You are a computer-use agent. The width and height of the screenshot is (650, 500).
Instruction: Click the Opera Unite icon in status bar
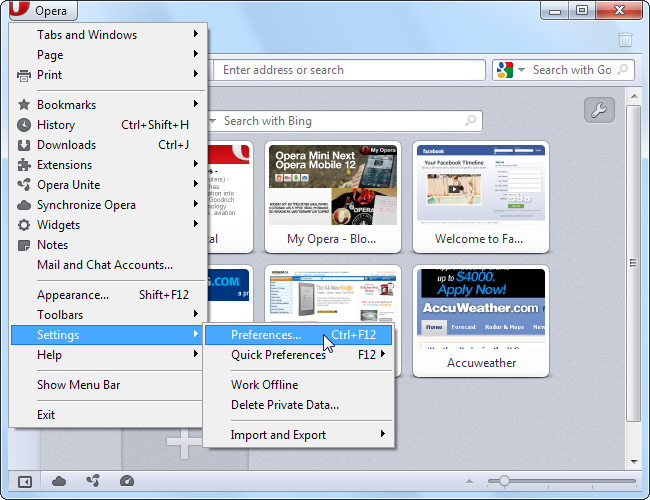click(x=93, y=481)
